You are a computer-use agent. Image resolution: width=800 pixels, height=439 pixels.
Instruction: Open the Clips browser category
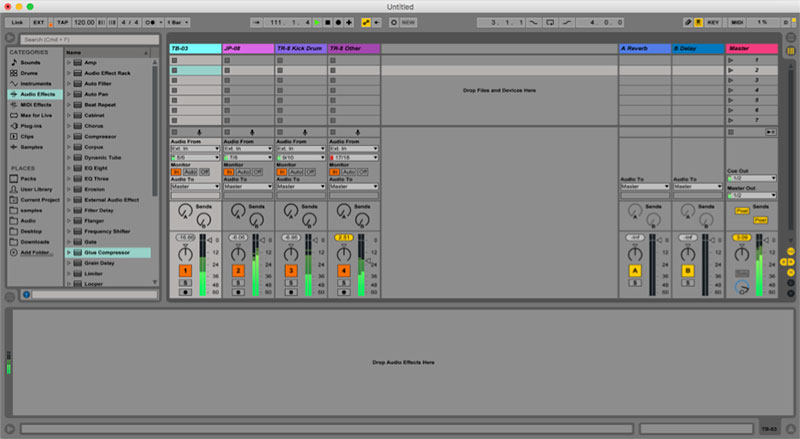pos(27,137)
